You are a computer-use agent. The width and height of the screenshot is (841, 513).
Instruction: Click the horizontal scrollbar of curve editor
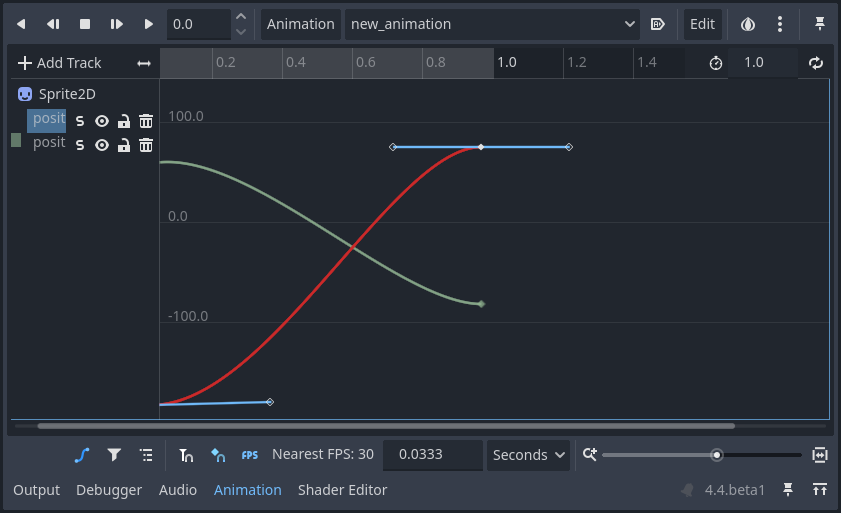click(386, 426)
